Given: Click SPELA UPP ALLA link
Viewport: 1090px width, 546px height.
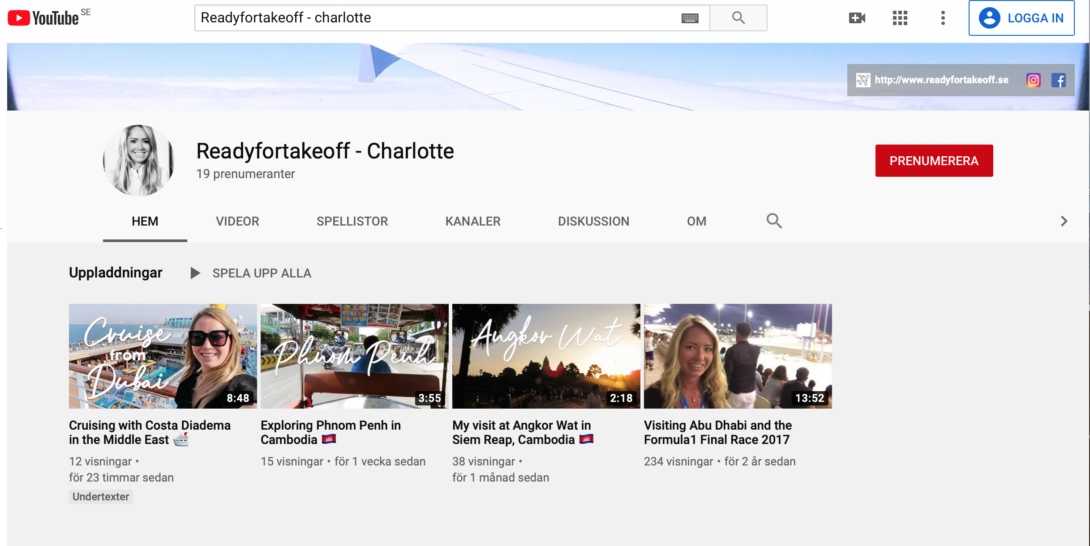Looking at the screenshot, I should [261, 273].
